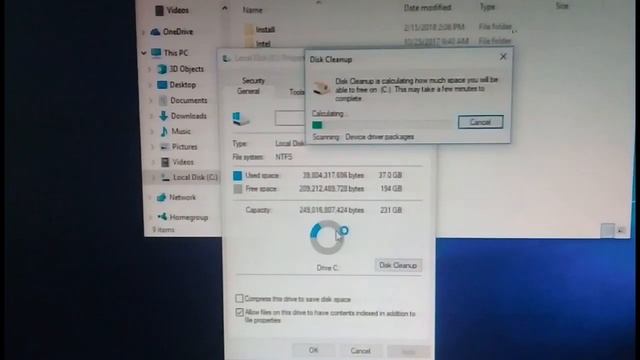Image resolution: width=640 pixels, height=360 pixels.
Task: Open the Homegroup icon in sidebar
Action: click(162, 217)
